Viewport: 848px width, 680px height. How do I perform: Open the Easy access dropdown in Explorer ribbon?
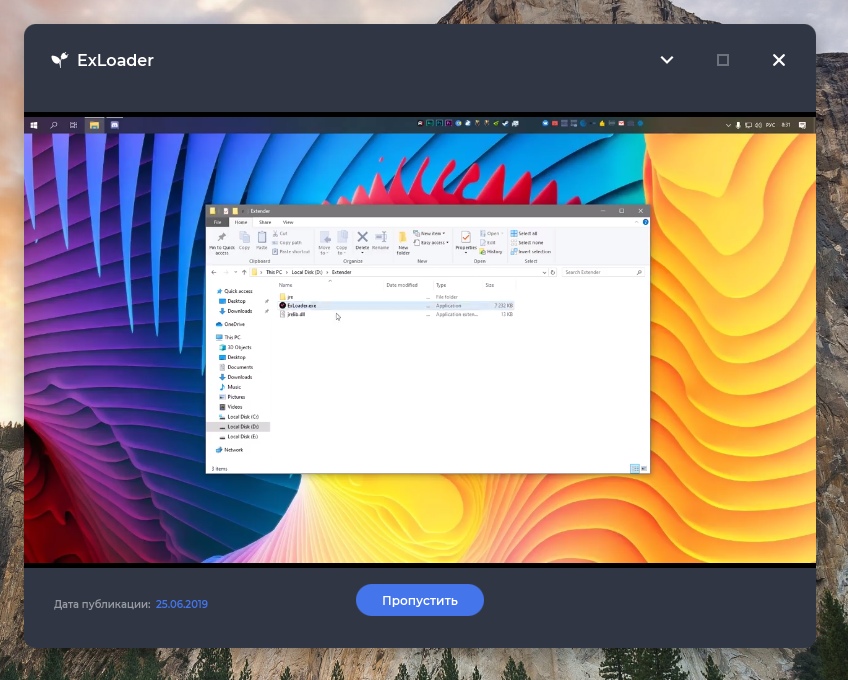tap(431, 243)
